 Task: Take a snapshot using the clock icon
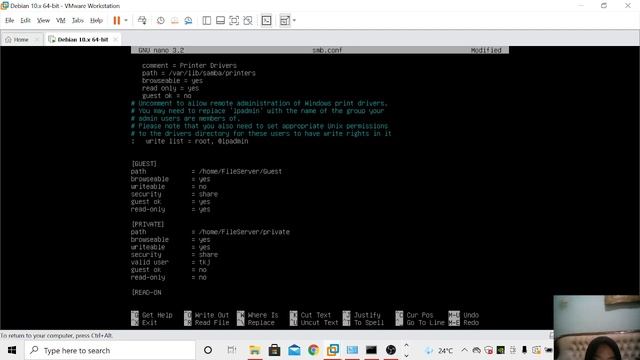(x=160, y=20)
